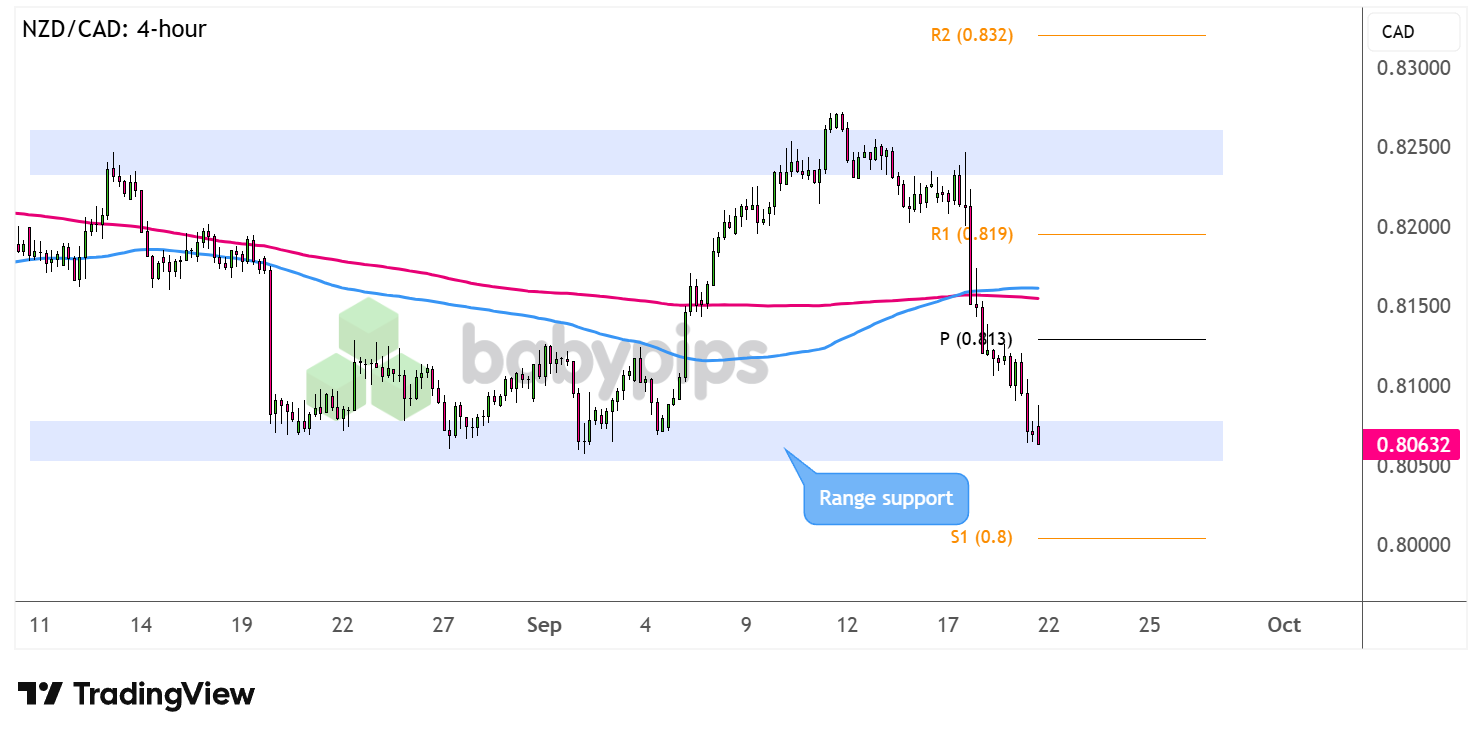This screenshot has width=1482, height=739.
Task: Click the Sep date on the time axis
Action: pos(544,626)
